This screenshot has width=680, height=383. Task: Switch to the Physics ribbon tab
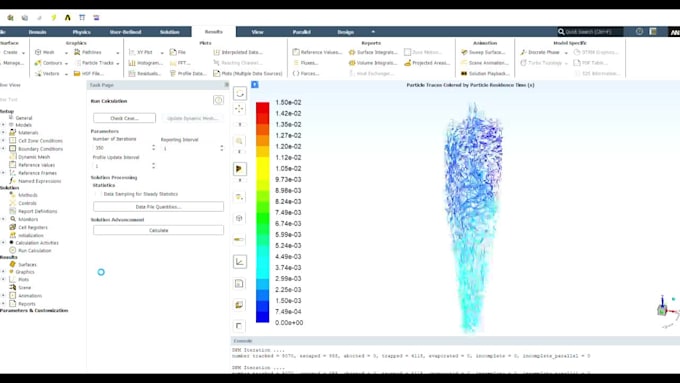tap(82, 32)
